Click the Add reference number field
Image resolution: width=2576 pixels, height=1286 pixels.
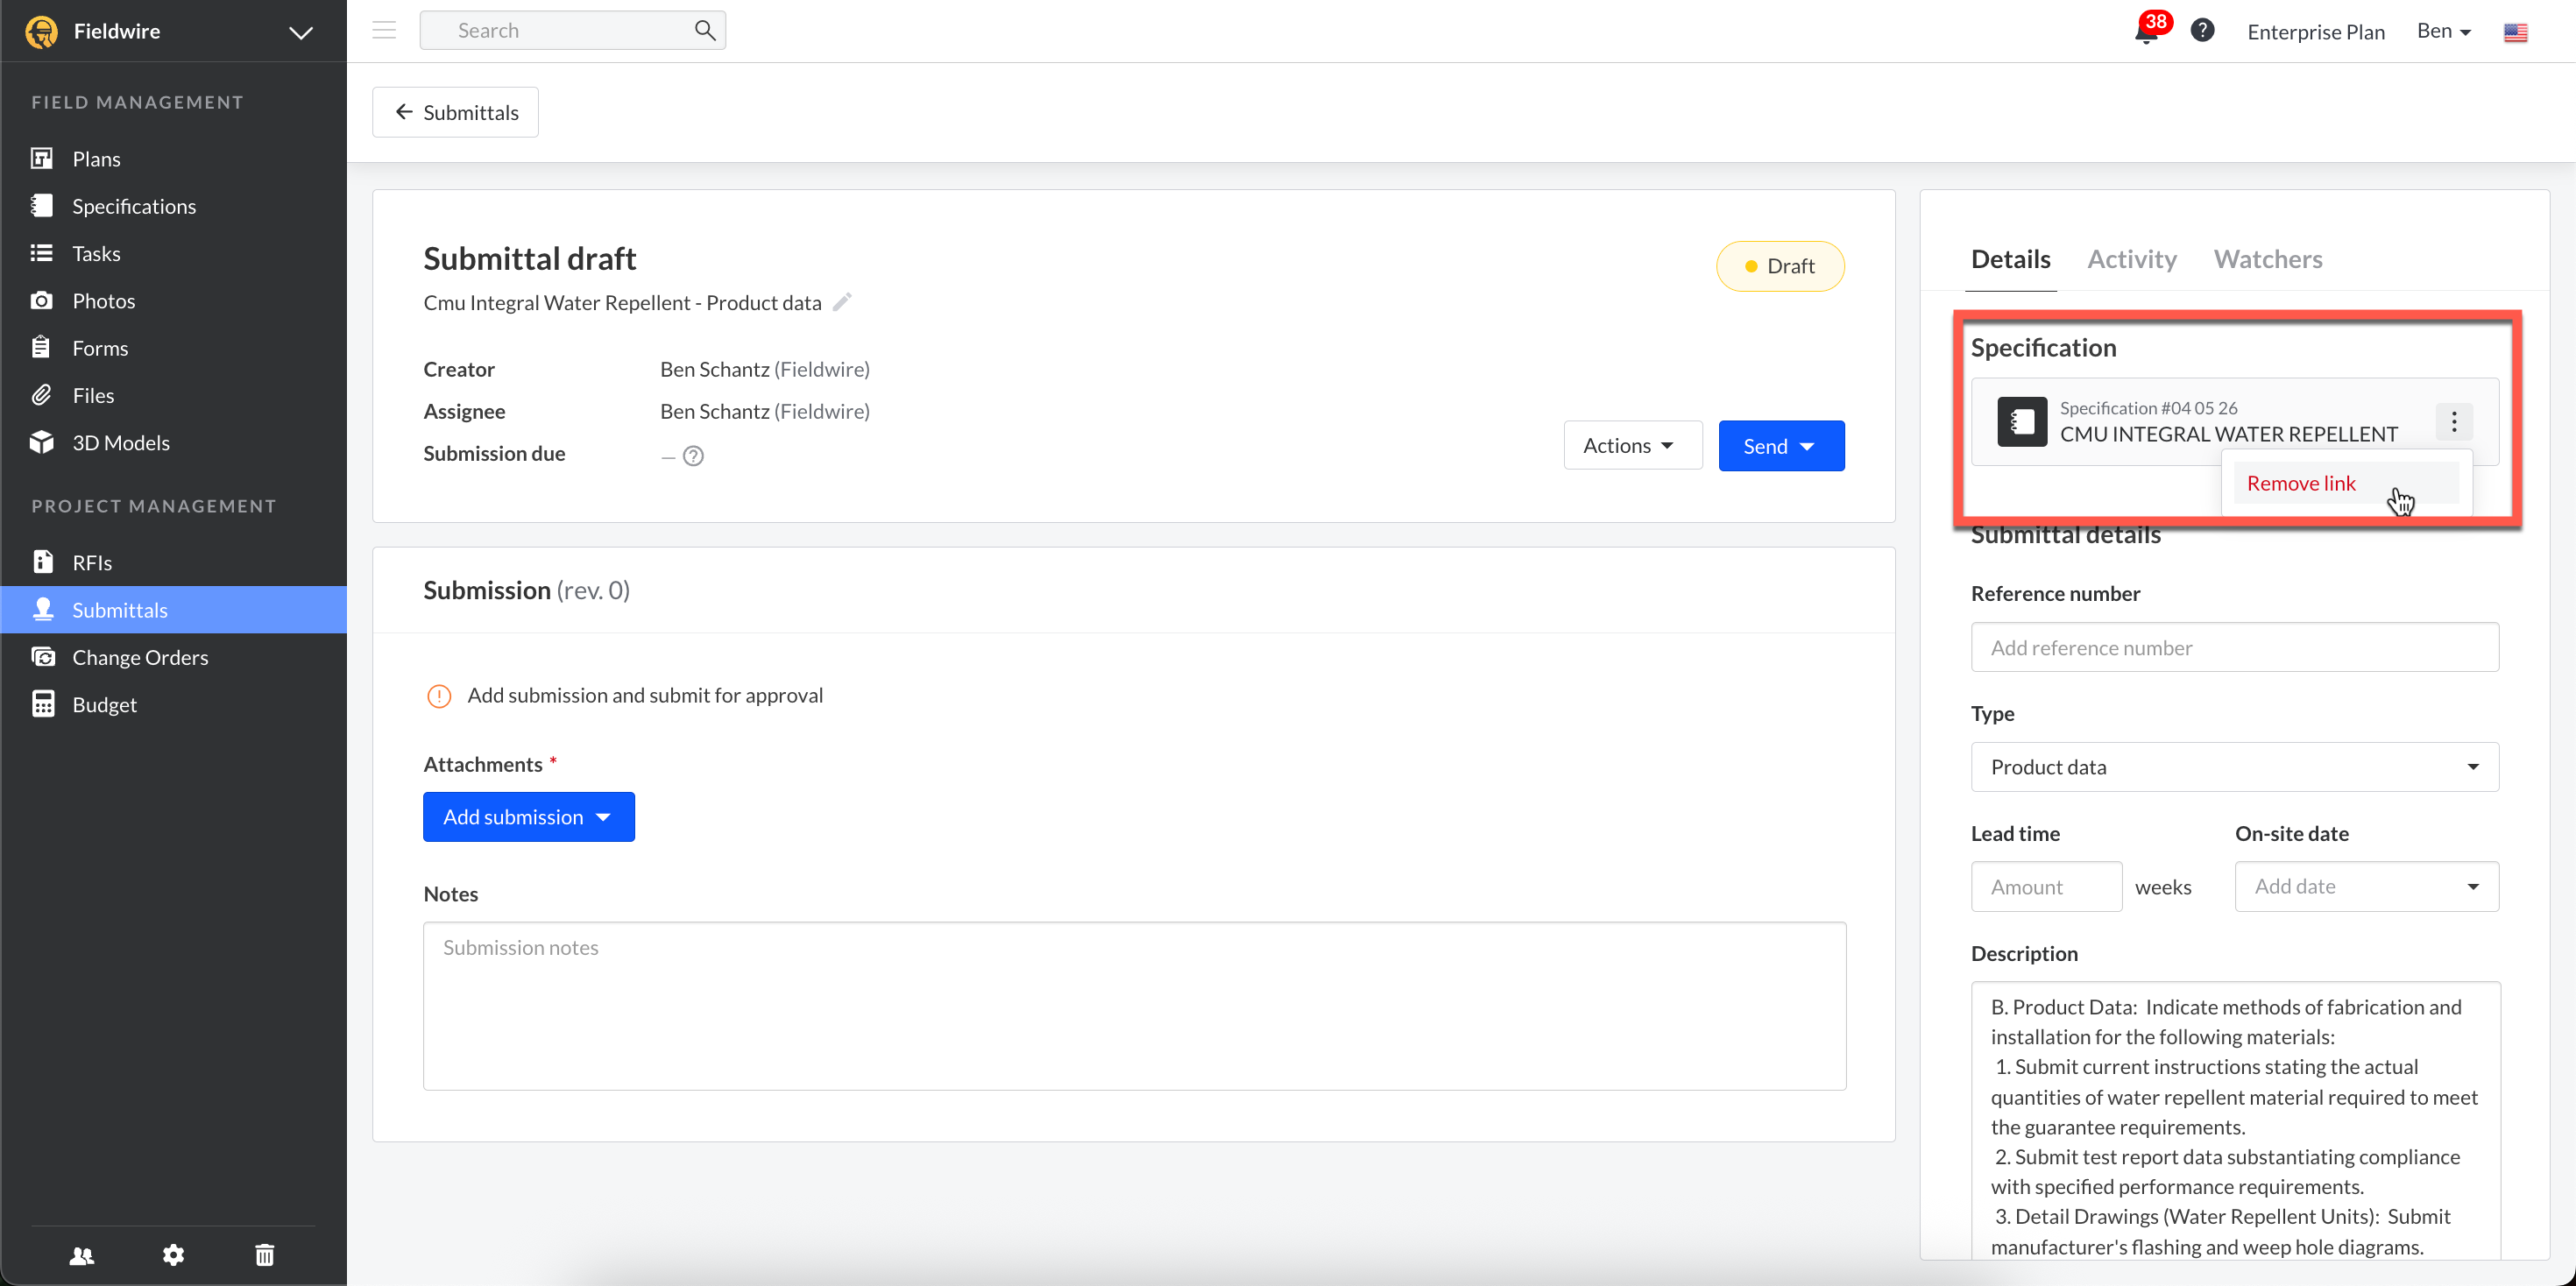[x=2234, y=648]
